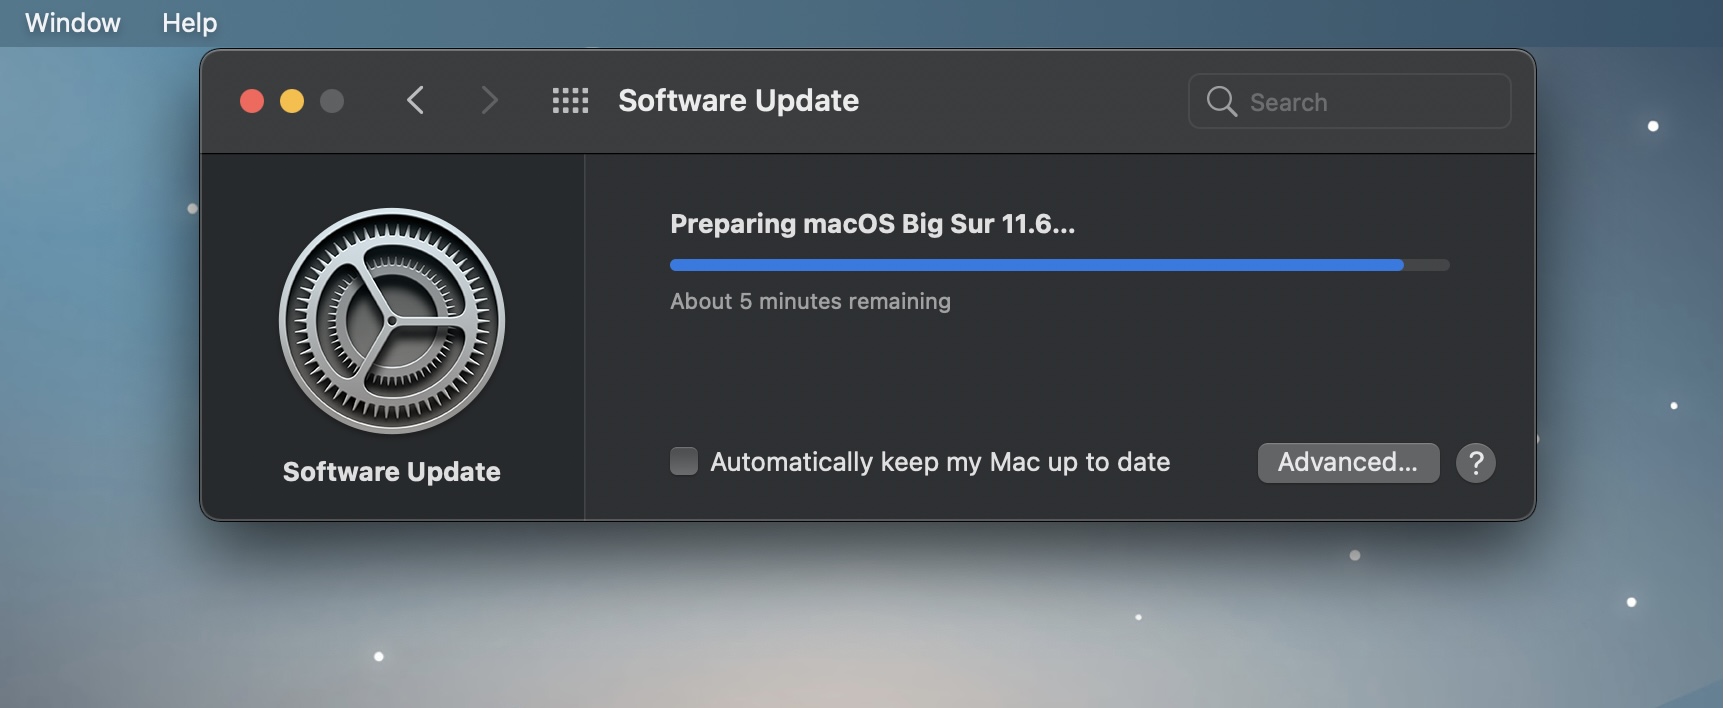Go back using the left chevron arrow
Image resolution: width=1723 pixels, height=708 pixels.
tap(416, 100)
